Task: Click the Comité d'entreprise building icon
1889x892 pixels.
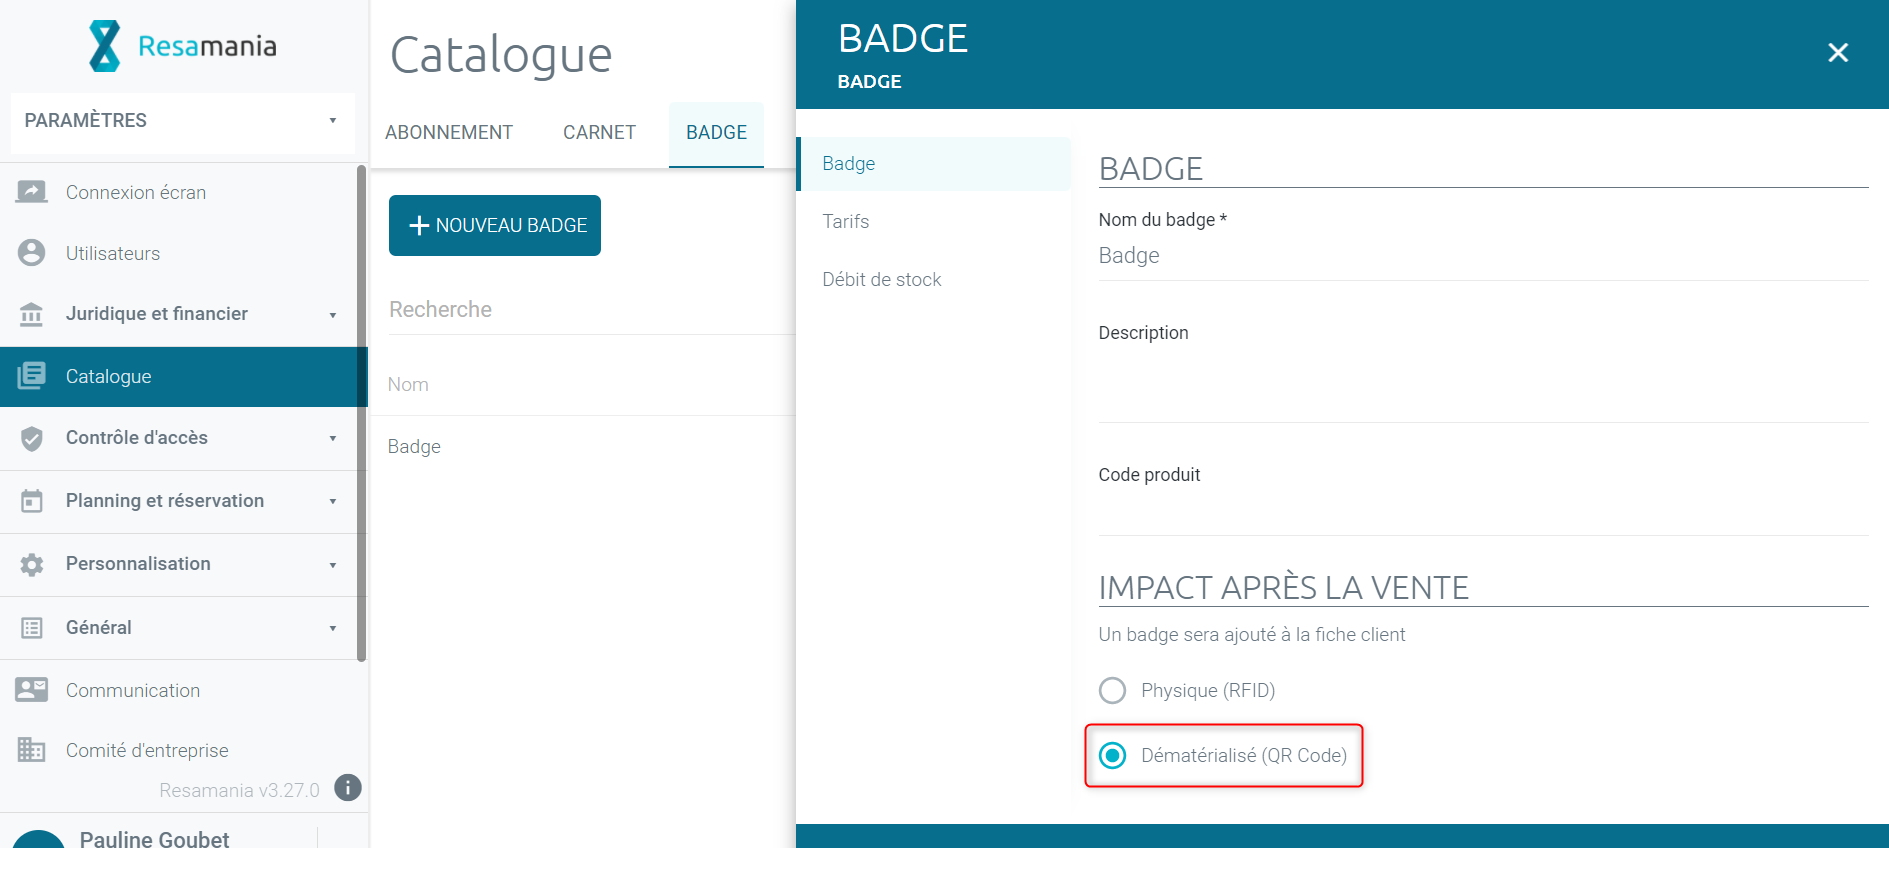Action: click(x=32, y=750)
